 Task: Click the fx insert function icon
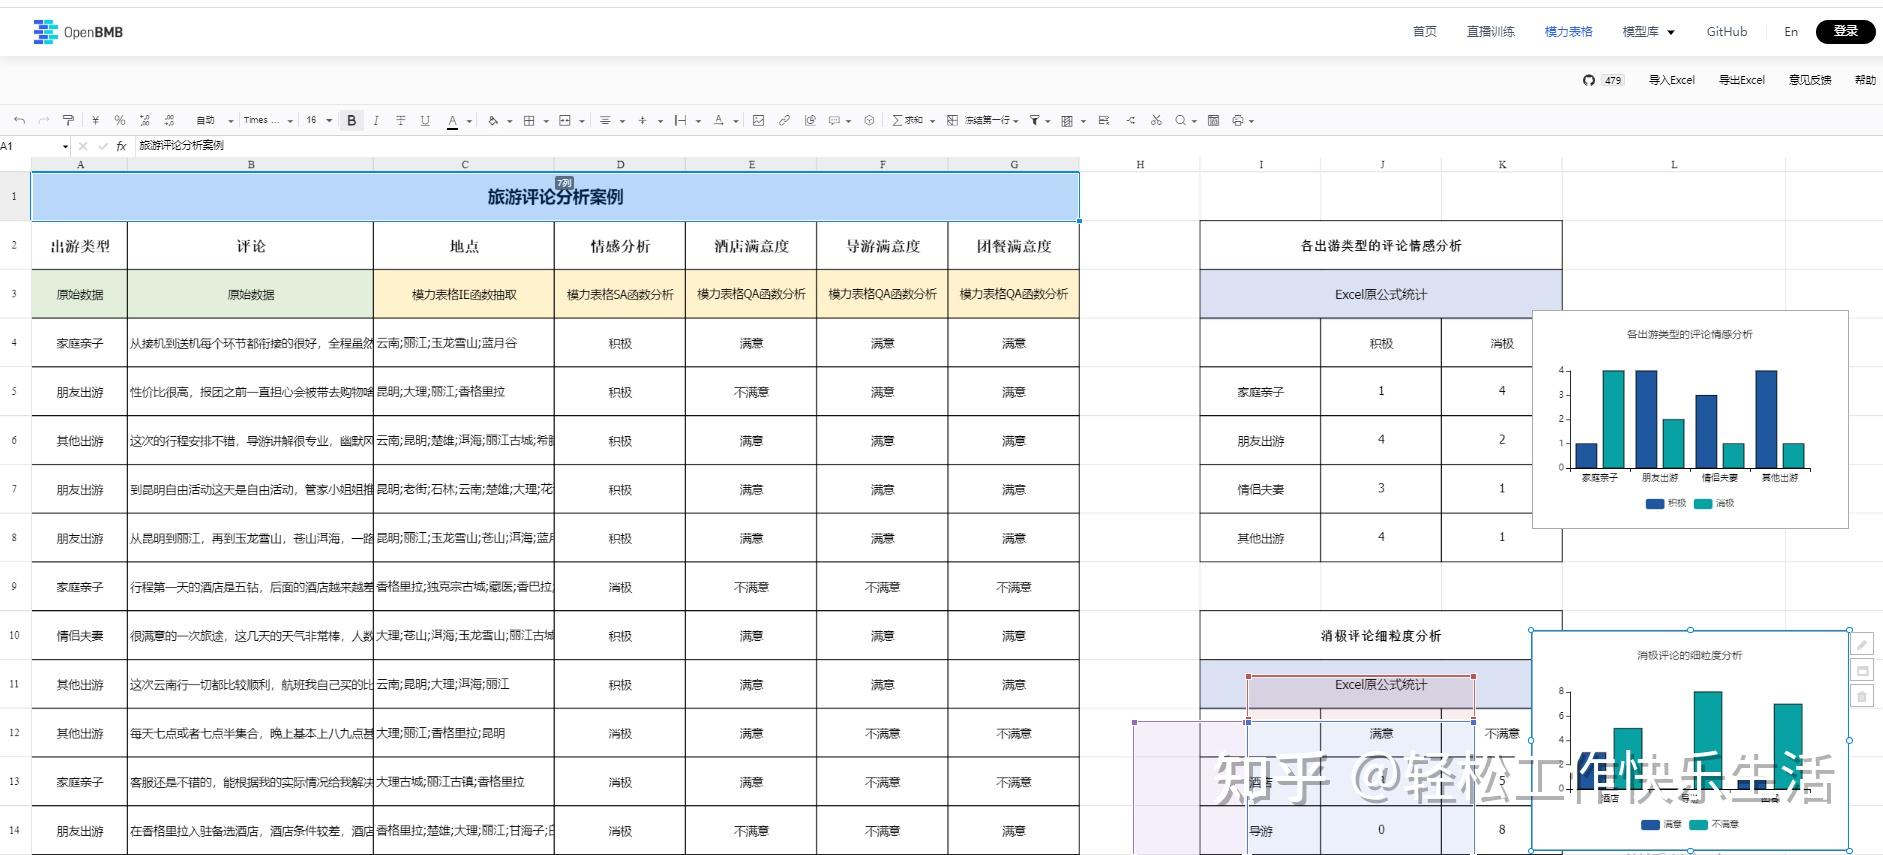point(121,146)
